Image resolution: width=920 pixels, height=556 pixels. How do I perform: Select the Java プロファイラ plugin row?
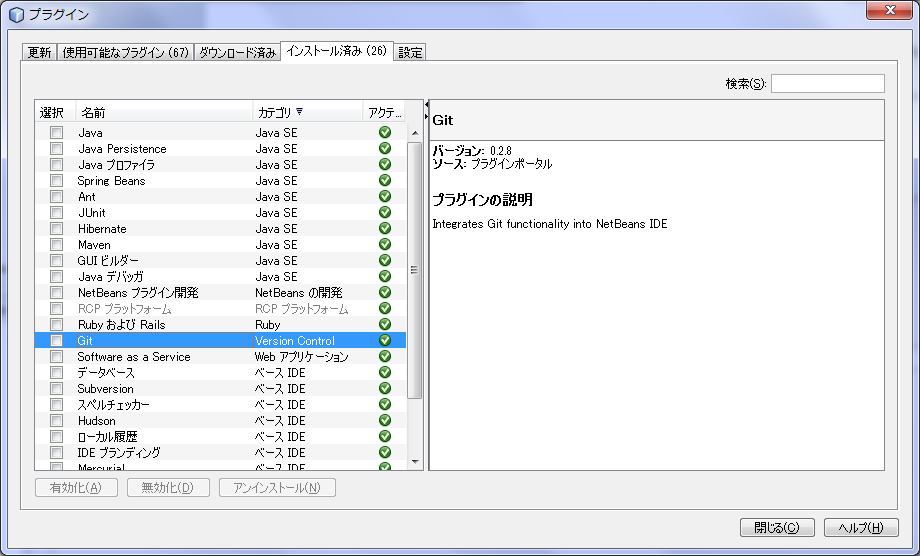coord(220,164)
